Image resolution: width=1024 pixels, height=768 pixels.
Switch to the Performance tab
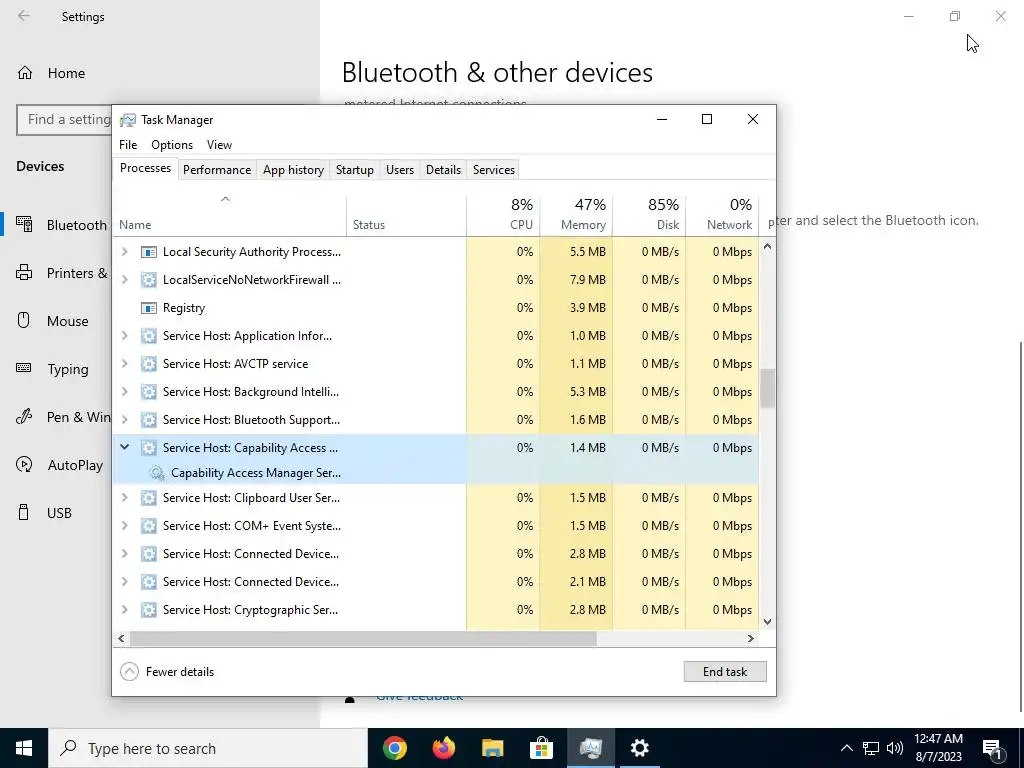click(x=217, y=170)
